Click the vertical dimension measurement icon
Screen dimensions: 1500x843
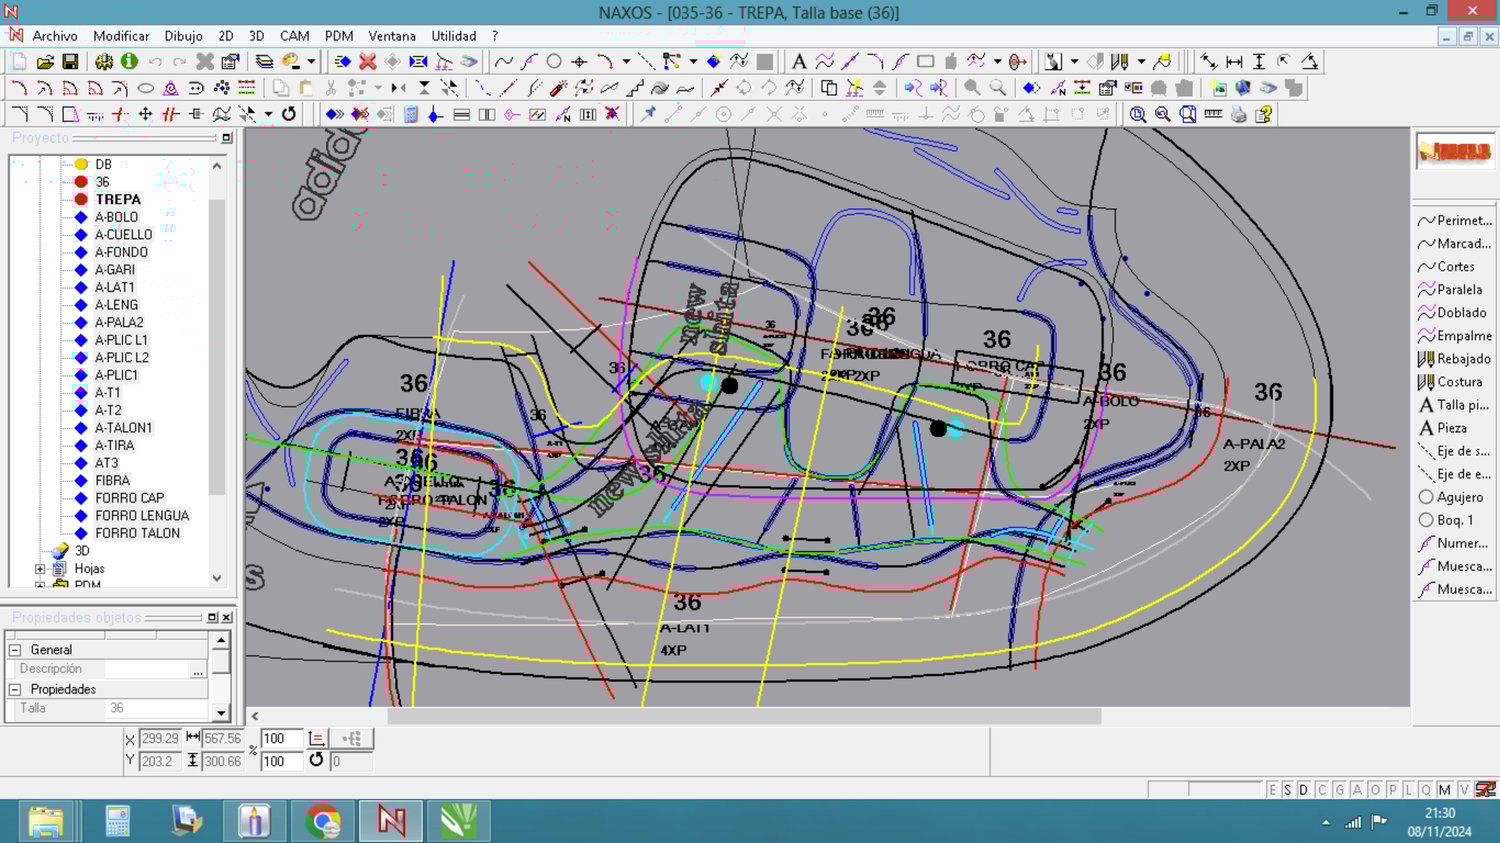click(1259, 62)
